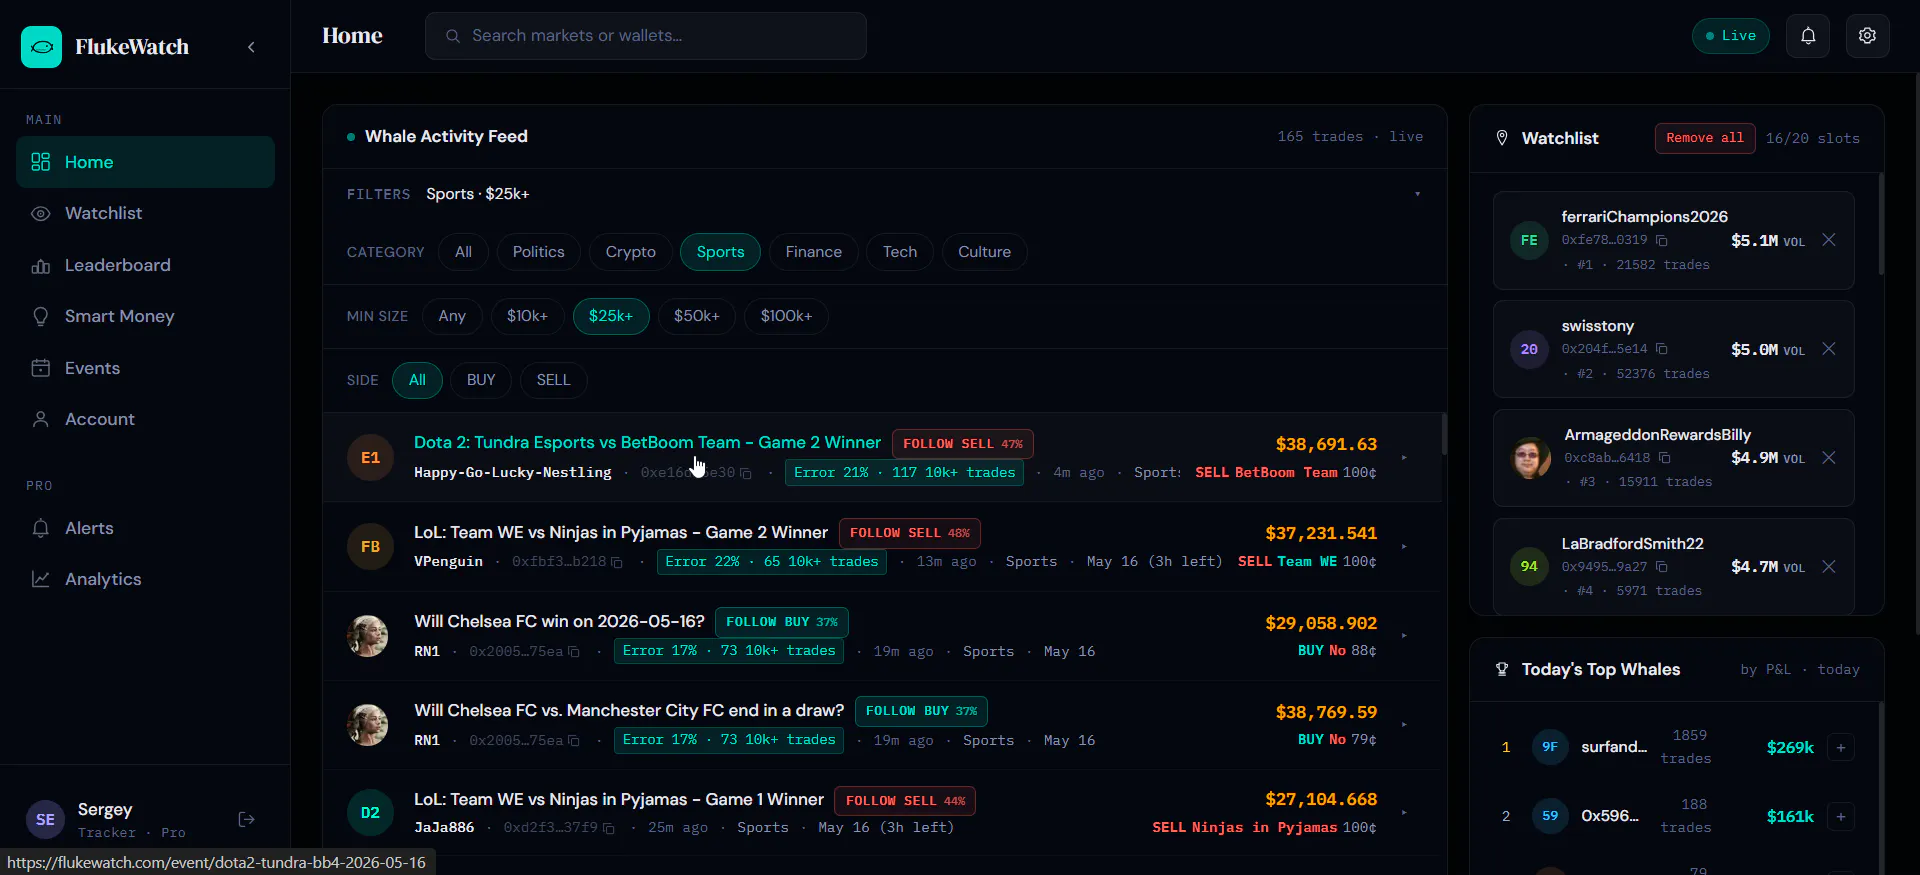
Task: Open Leaderboard in sidebar
Action: tap(145, 265)
